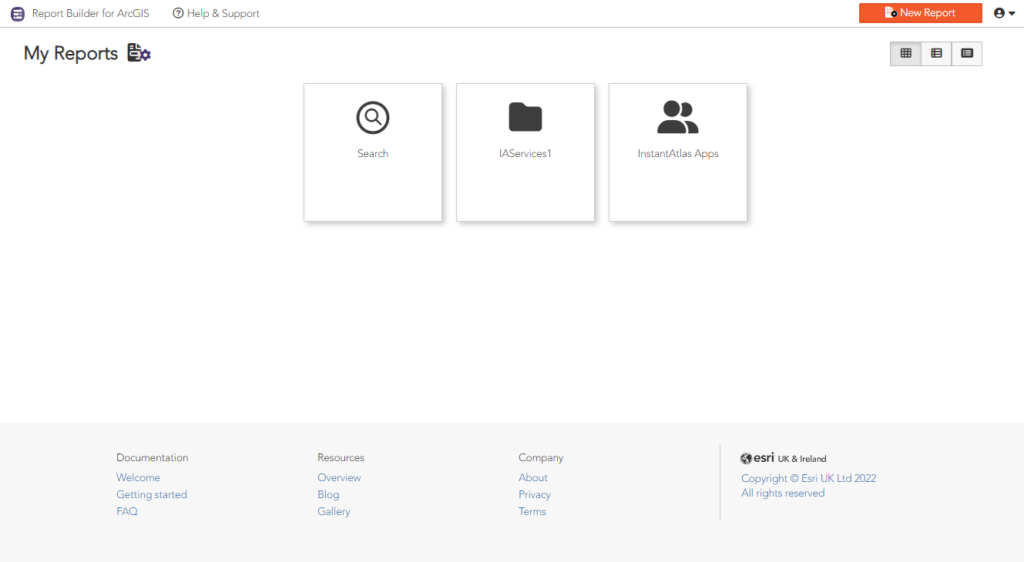The height and width of the screenshot is (562, 1024).
Task: Select the IAServices1 tile label
Action: tap(525, 153)
